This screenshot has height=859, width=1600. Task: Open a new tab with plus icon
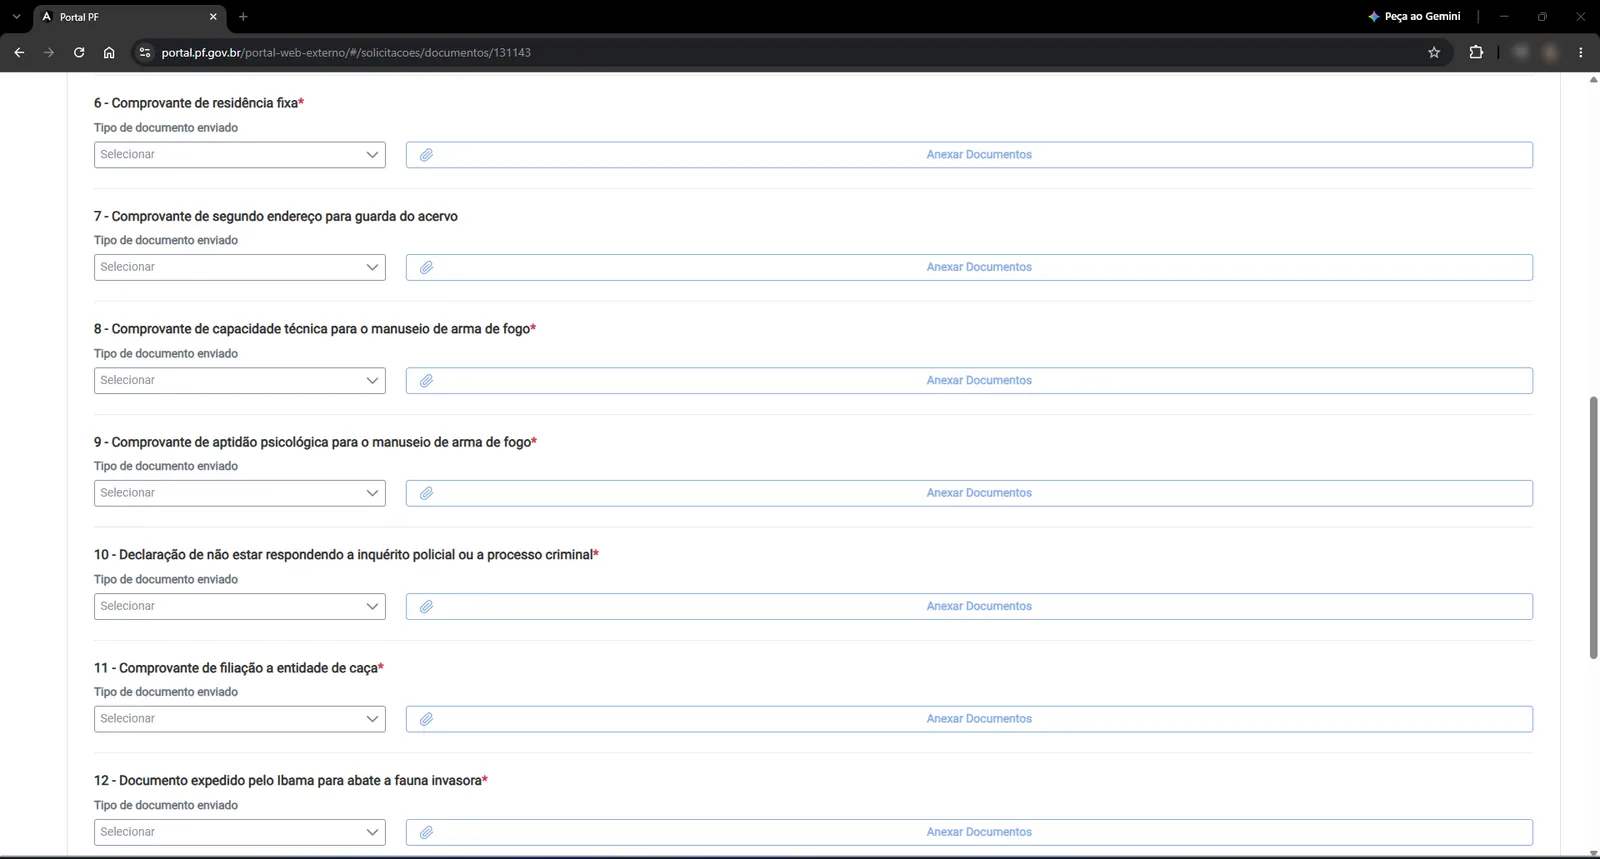tap(243, 17)
